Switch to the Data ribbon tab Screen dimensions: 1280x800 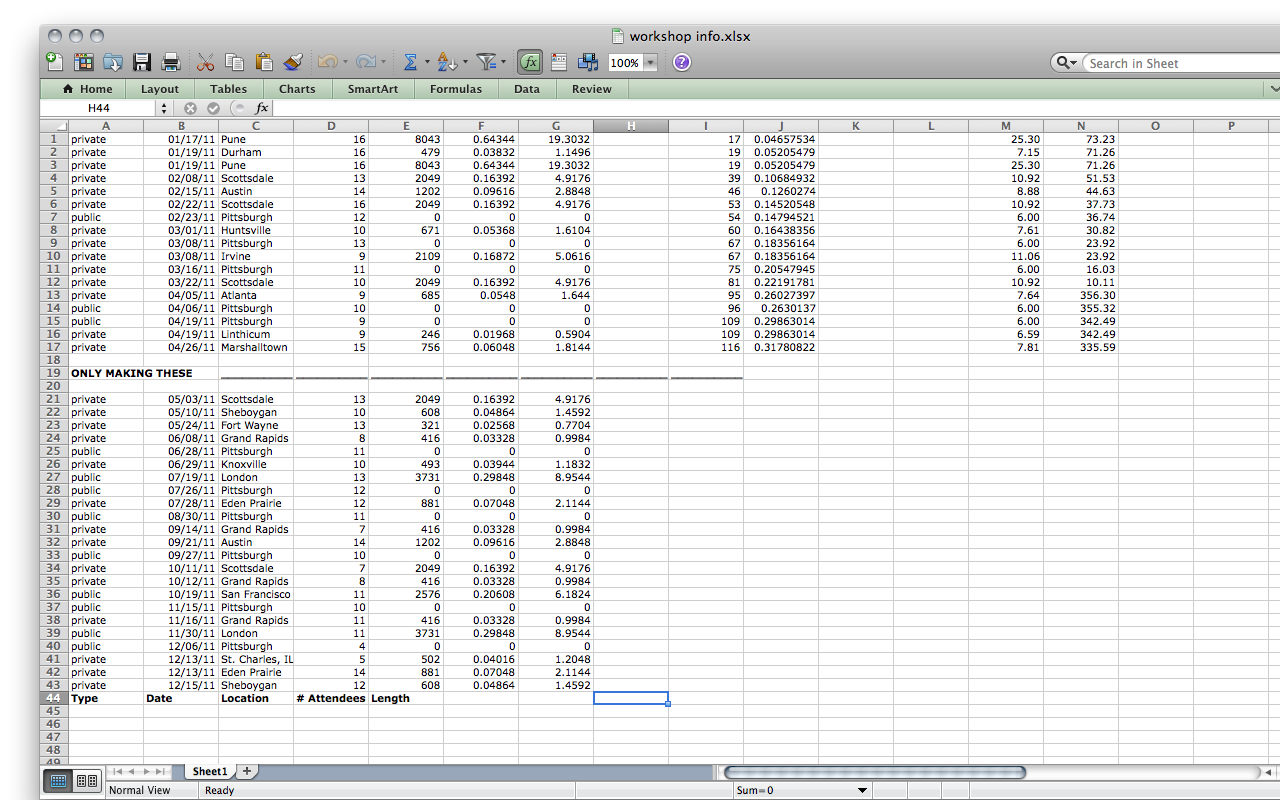pos(527,89)
